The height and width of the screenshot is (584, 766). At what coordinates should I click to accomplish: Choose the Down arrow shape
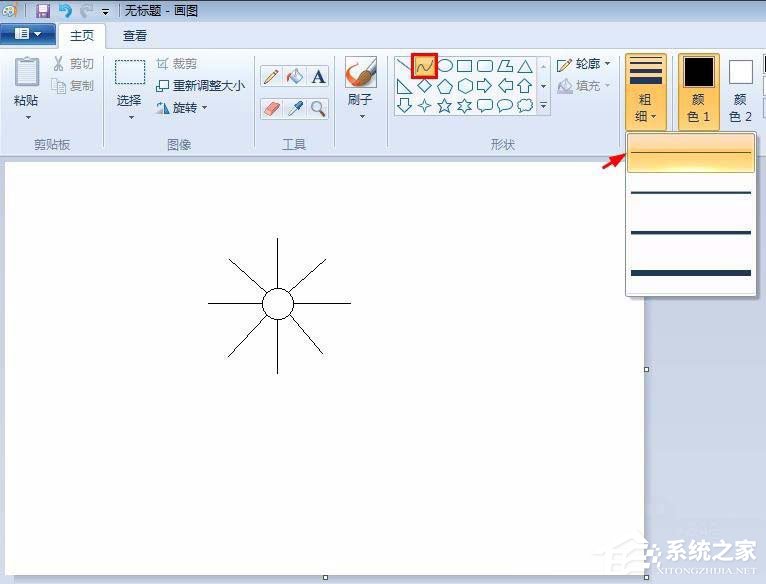click(404, 105)
